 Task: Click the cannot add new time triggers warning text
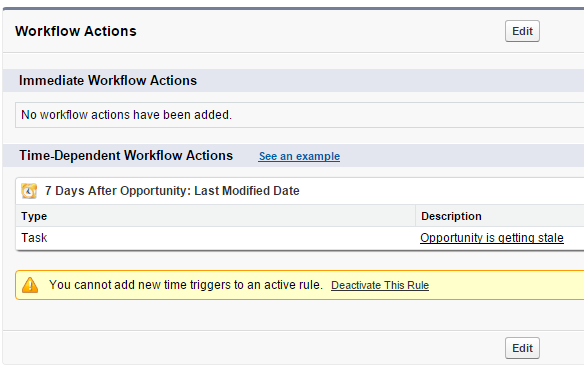click(x=186, y=285)
